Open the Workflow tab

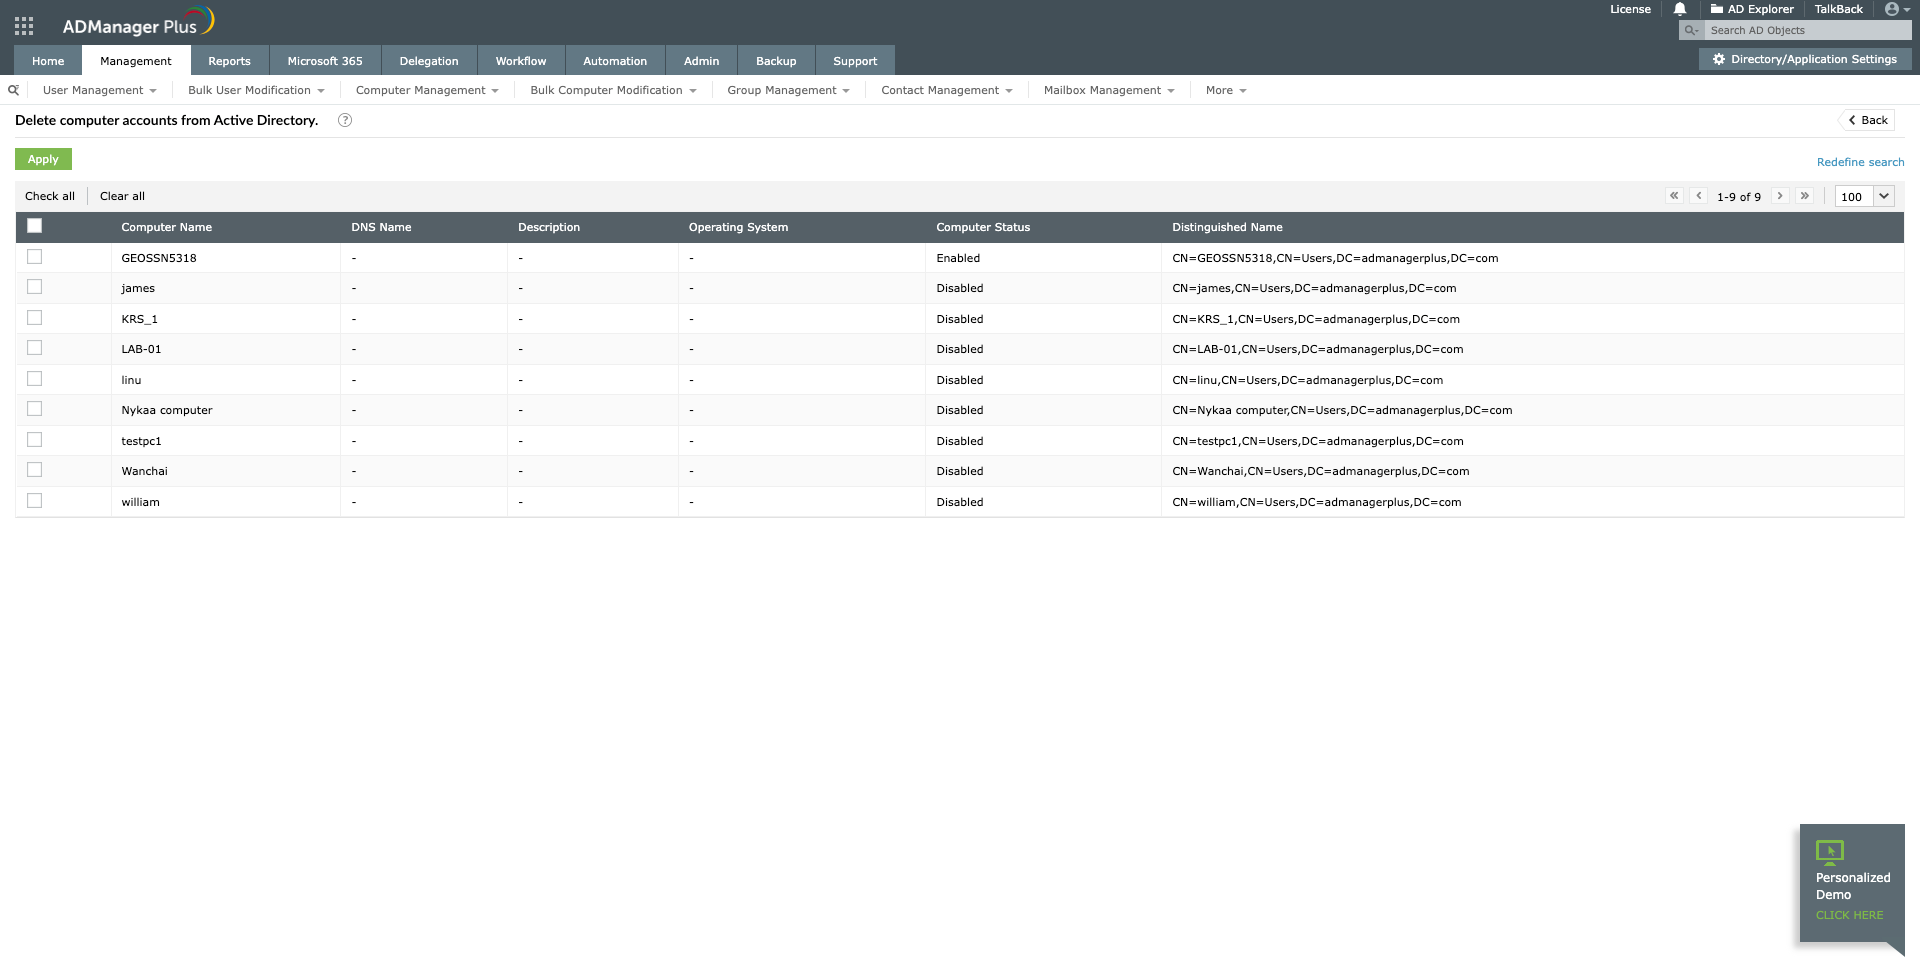(x=521, y=61)
